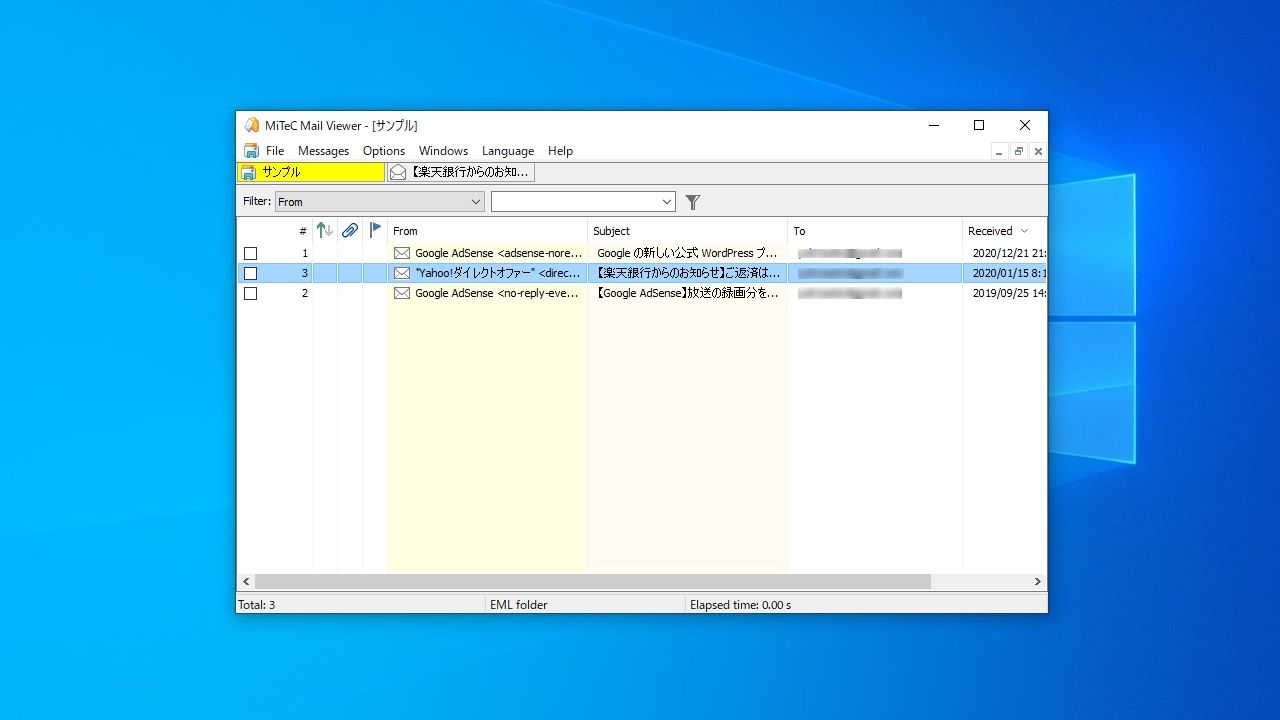
Task: Open the Filter field dropdown showing From
Action: click(x=380, y=201)
